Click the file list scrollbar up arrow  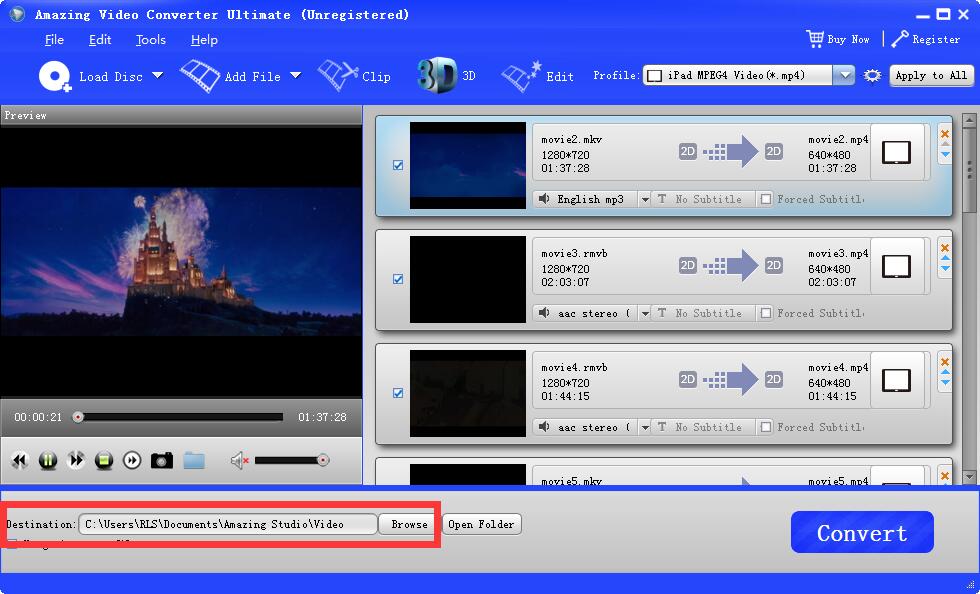click(x=969, y=119)
